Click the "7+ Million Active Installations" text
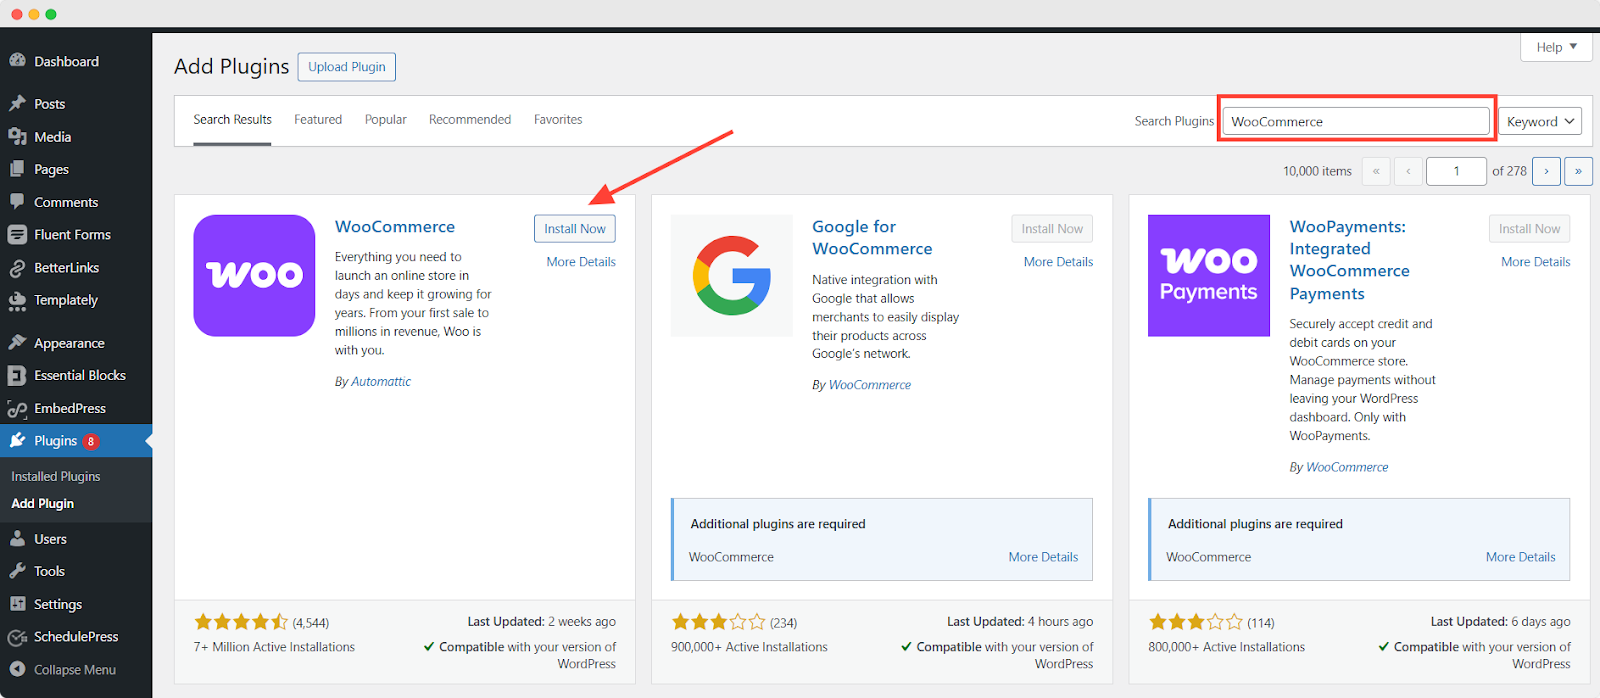The image size is (1600, 698). [x=274, y=647]
